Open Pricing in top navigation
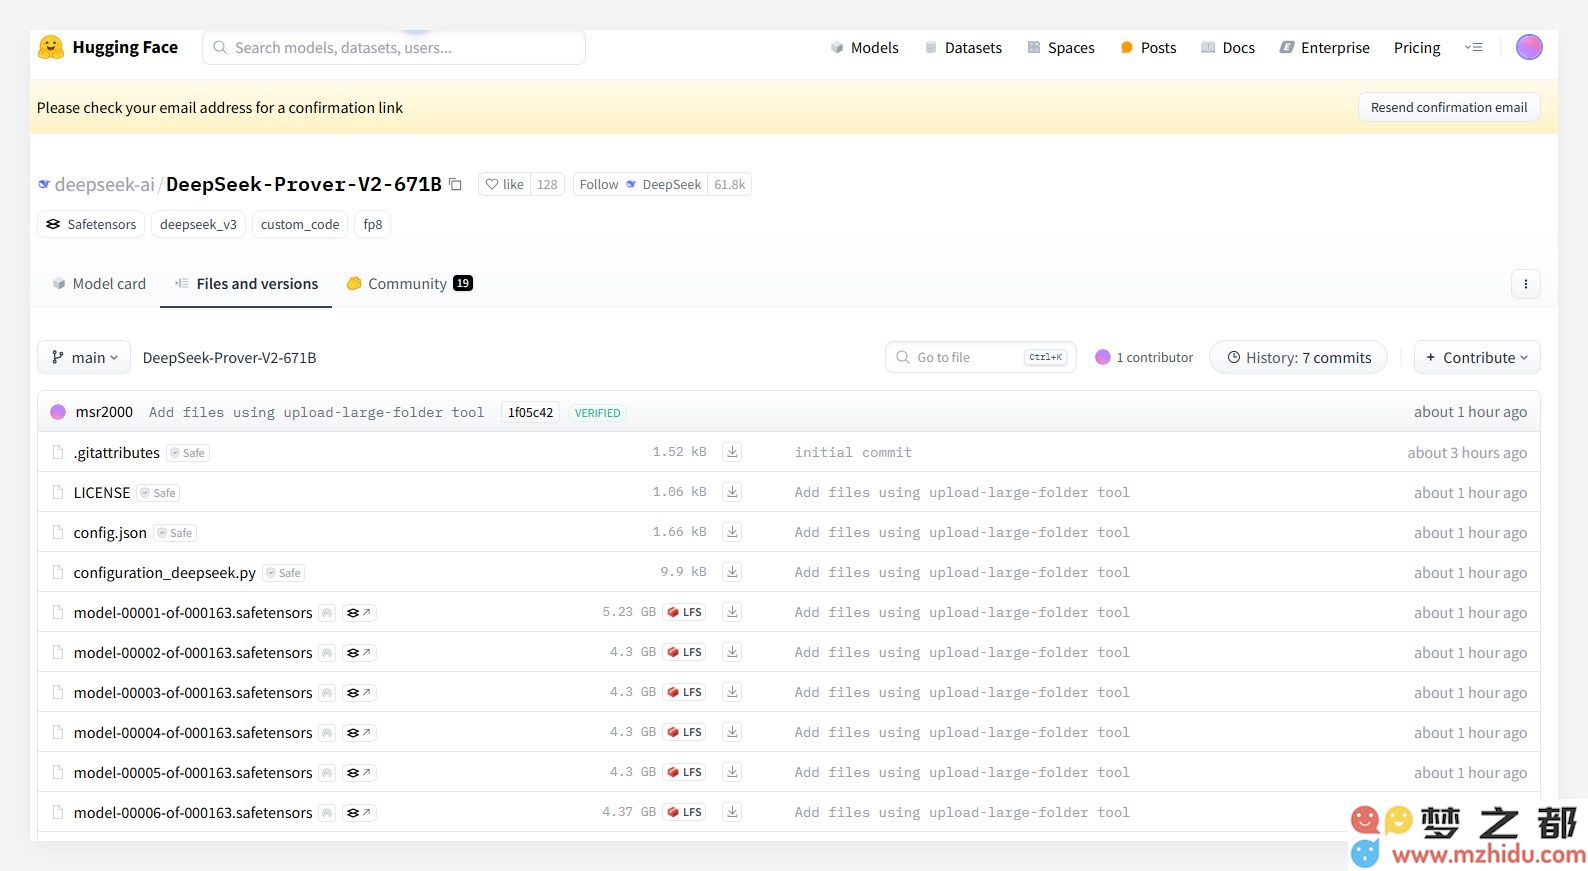The height and width of the screenshot is (871, 1588). [x=1417, y=47]
